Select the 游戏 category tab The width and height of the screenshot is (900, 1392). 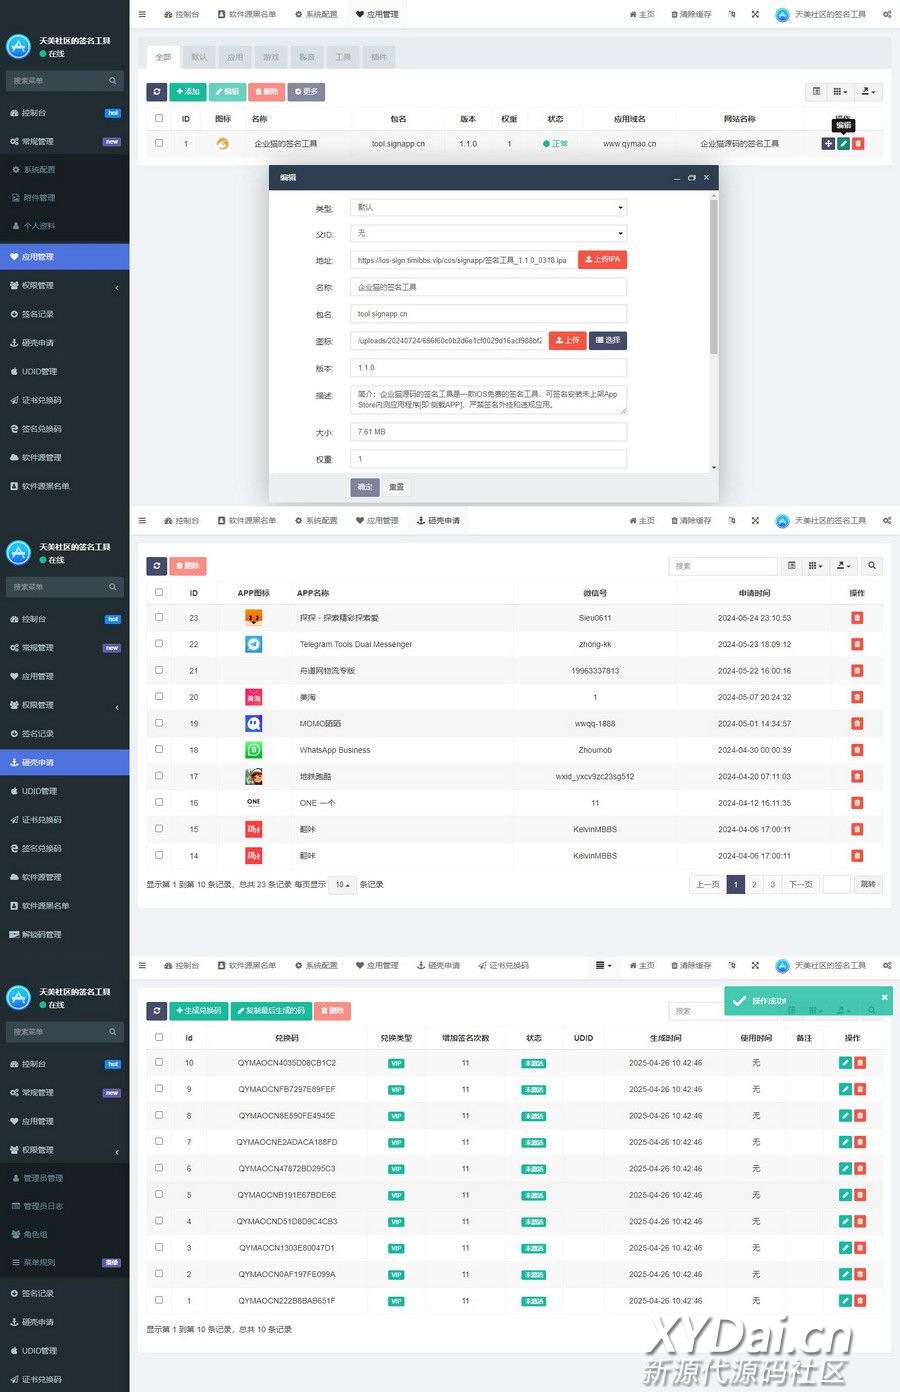pos(271,57)
